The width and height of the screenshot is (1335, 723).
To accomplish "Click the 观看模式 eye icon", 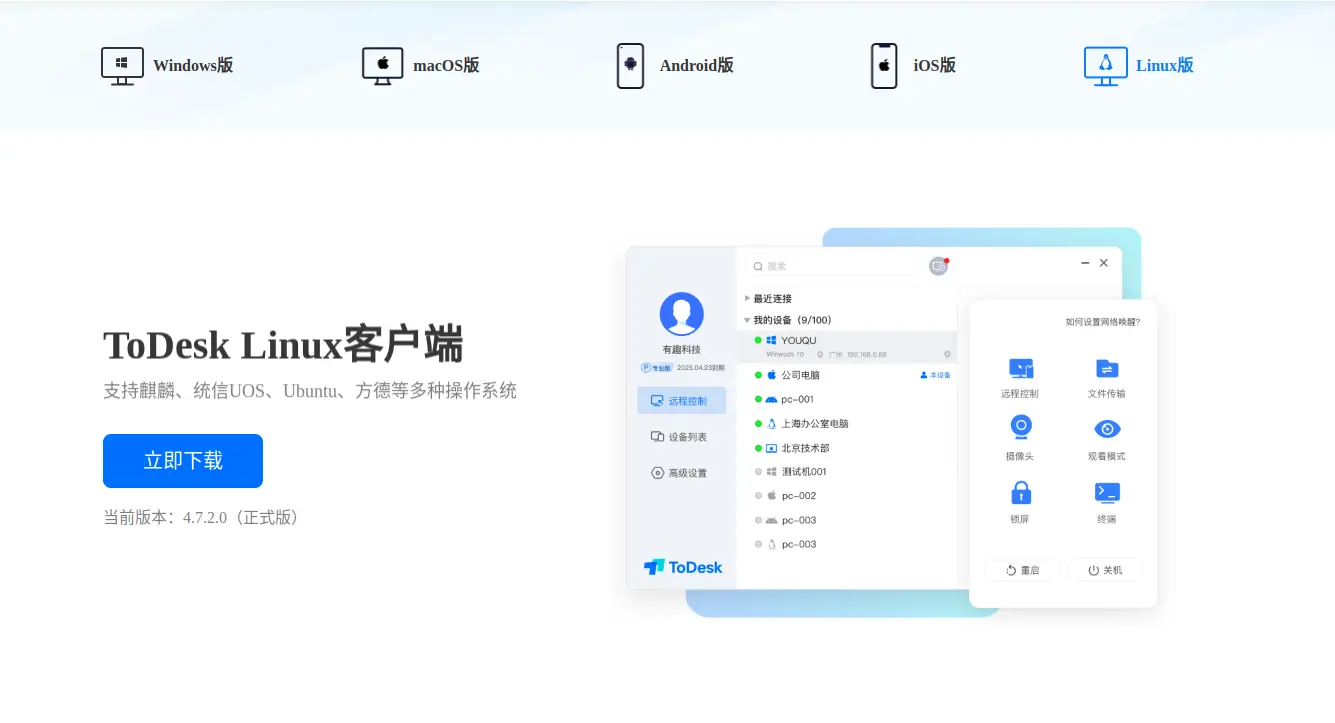I will 1107,429.
